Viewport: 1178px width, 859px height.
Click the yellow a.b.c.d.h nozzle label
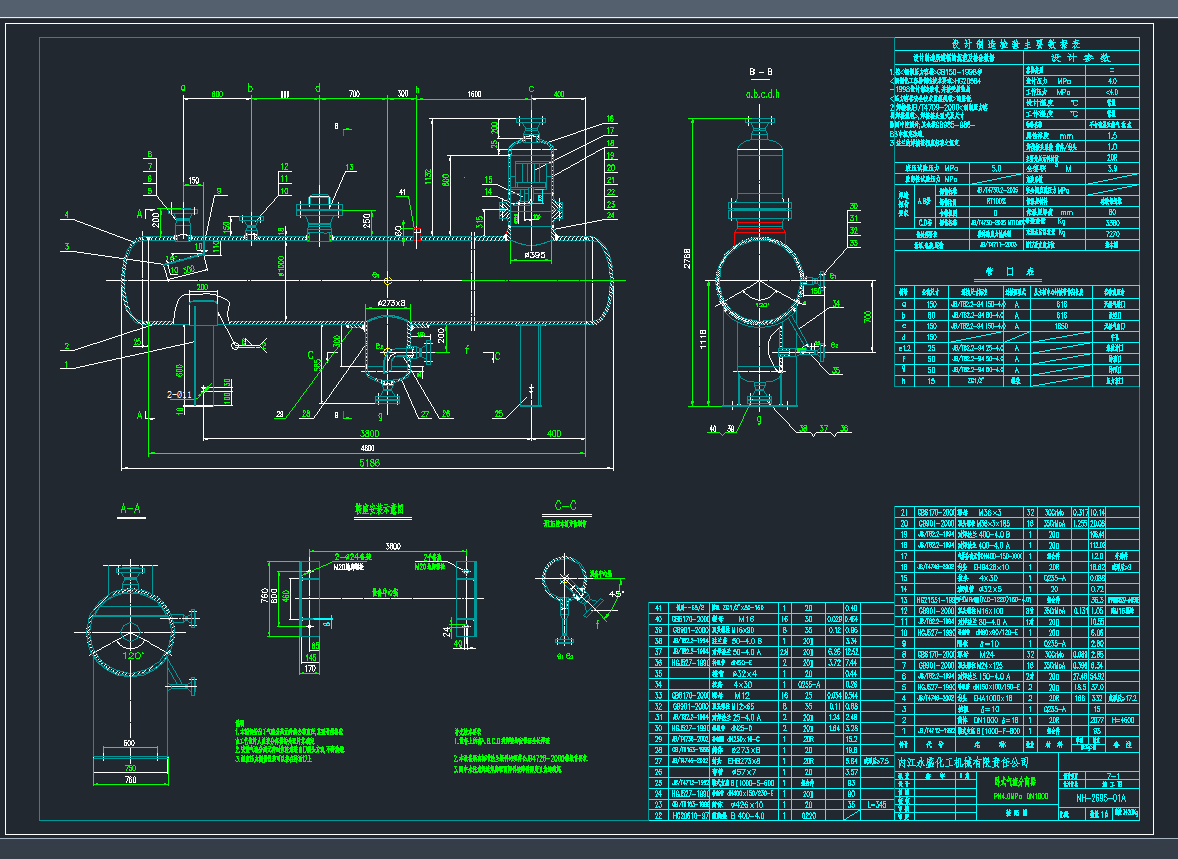click(761, 93)
